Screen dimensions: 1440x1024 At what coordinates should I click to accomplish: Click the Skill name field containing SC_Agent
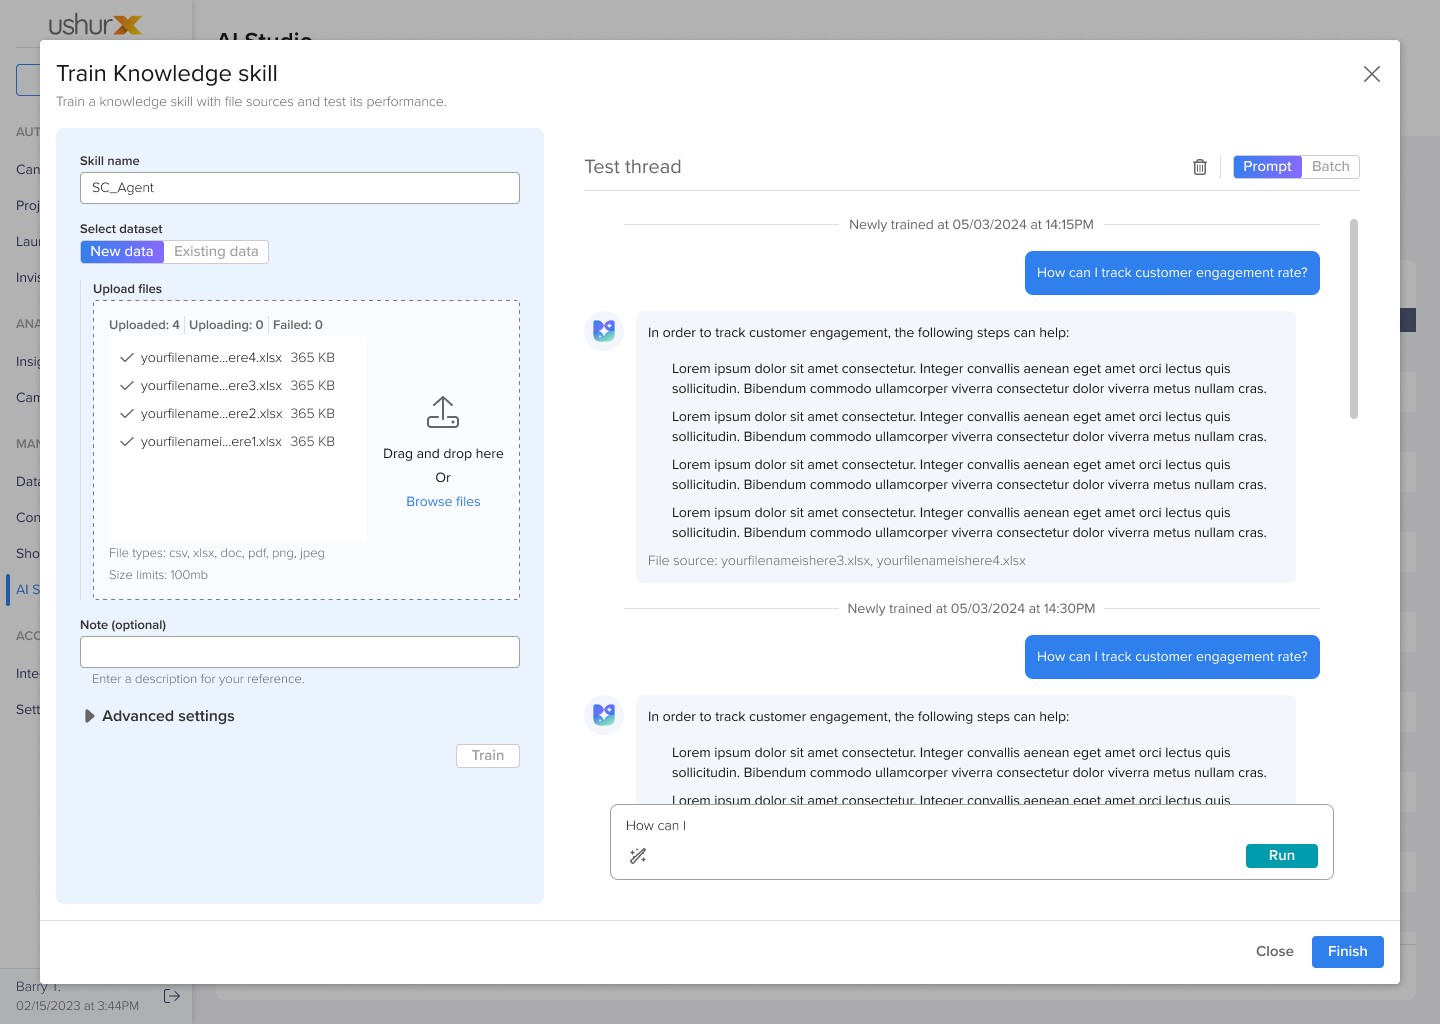tap(300, 188)
